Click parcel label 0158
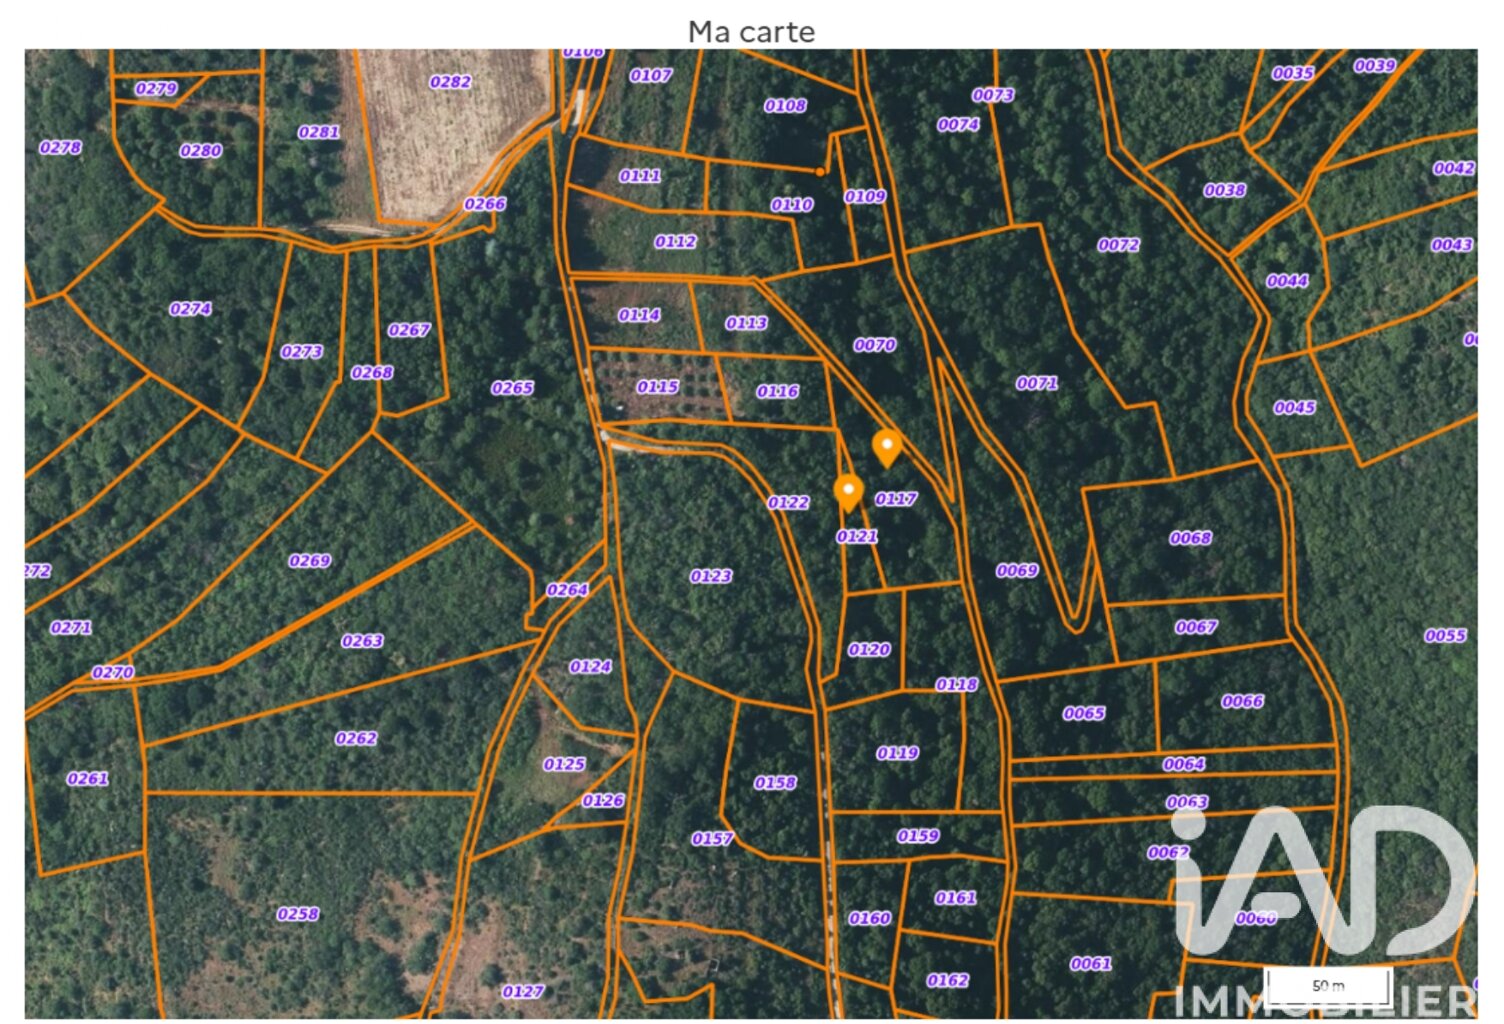The width and height of the screenshot is (1504, 1024). [775, 783]
